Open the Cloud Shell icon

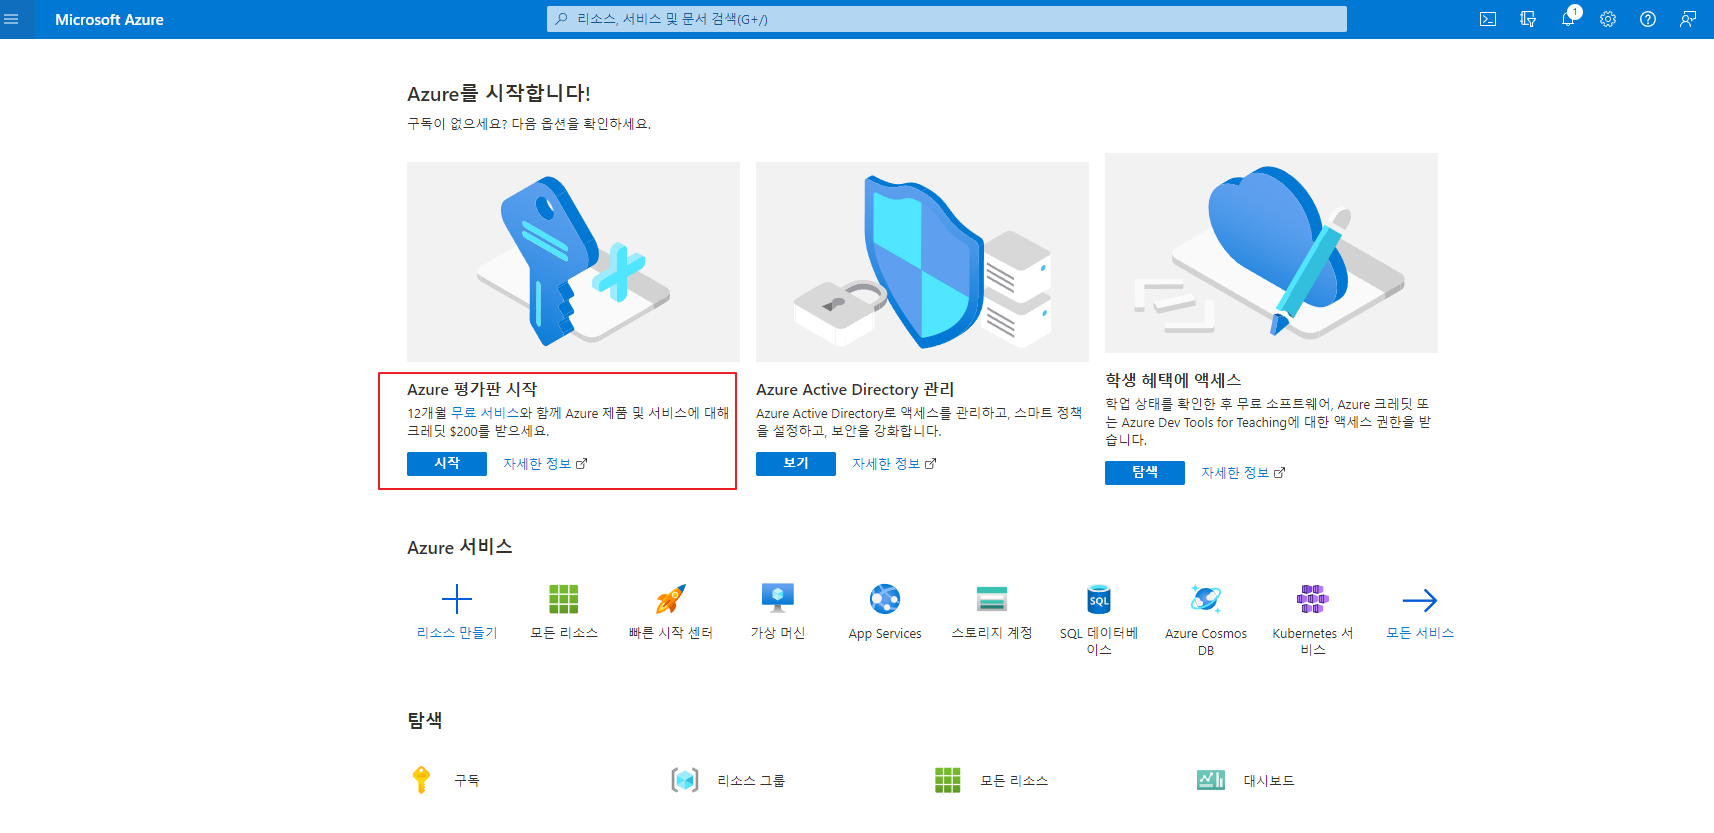[x=1488, y=19]
